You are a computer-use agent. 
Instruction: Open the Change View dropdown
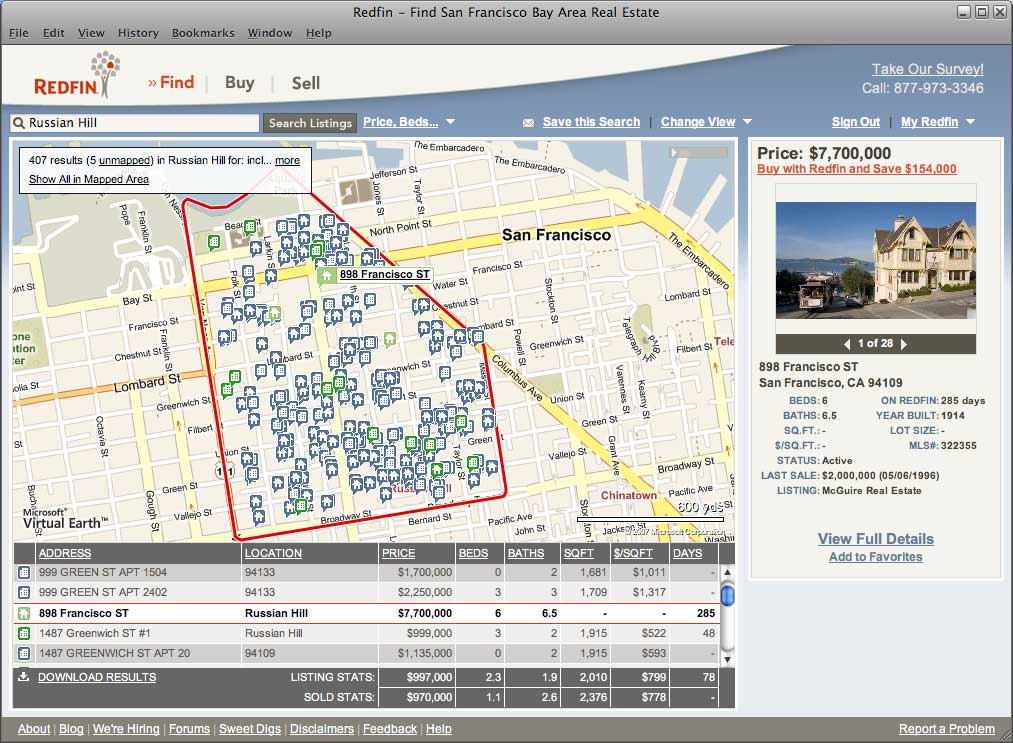coord(747,122)
